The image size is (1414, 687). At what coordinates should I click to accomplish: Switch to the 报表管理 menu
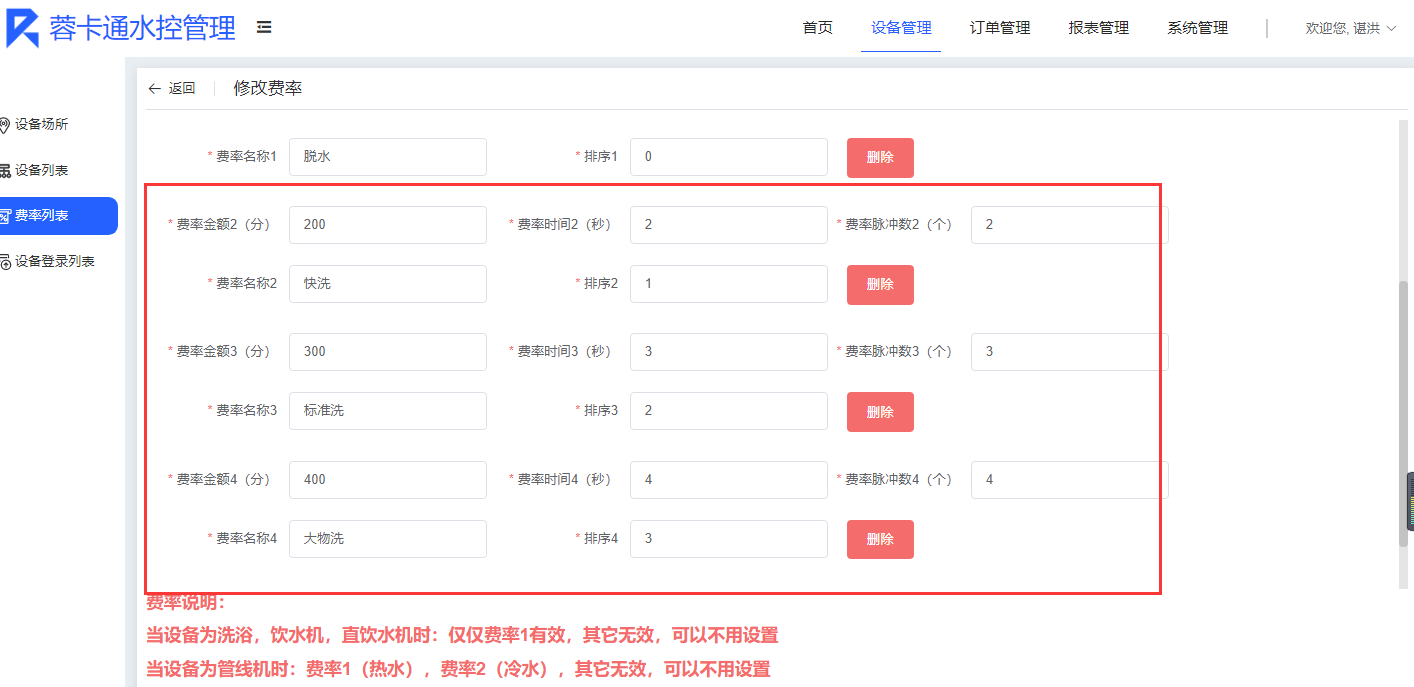click(1098, 28)
